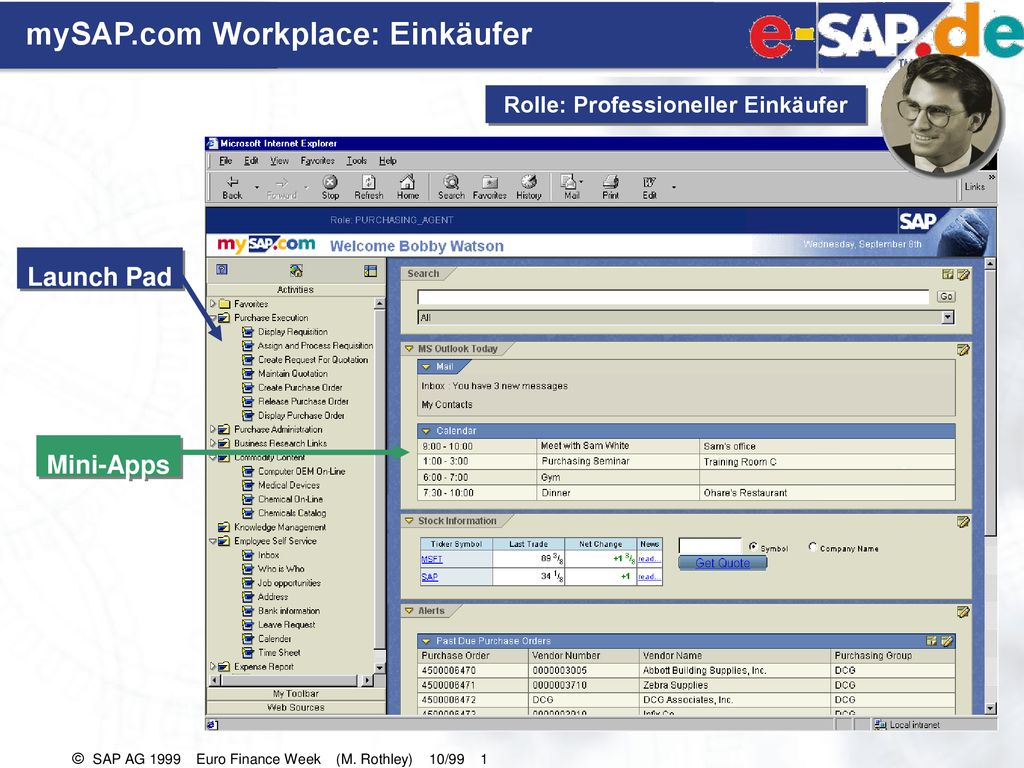Click the edit icon of Stock Information panel
Screen dimensions: 1024x768
[963, 522]
